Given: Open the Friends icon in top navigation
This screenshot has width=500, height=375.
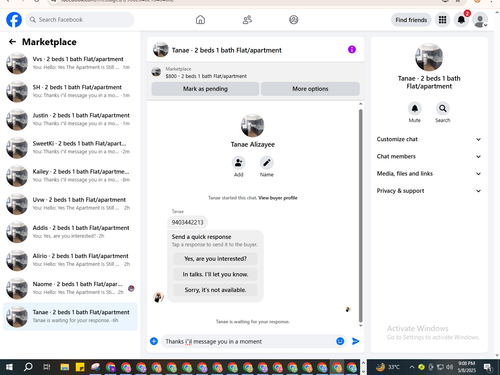Looking at the screenshot, I should 247,20.
